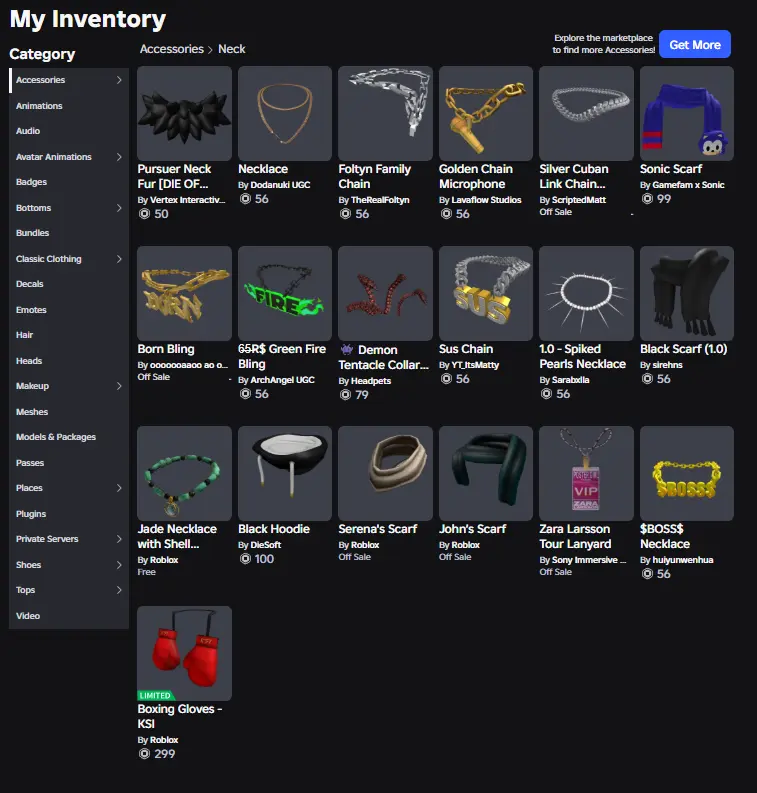Open the $BOSS$ Necklace item image
This screenshot has height=793, width=757.
pos(686,473)
